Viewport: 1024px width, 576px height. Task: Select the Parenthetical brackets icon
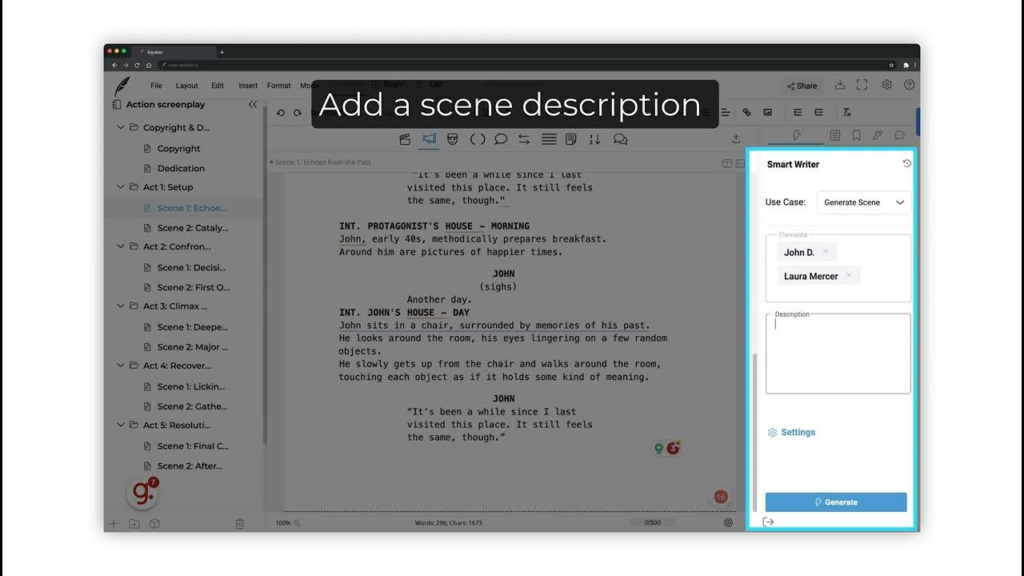[477, 139]
